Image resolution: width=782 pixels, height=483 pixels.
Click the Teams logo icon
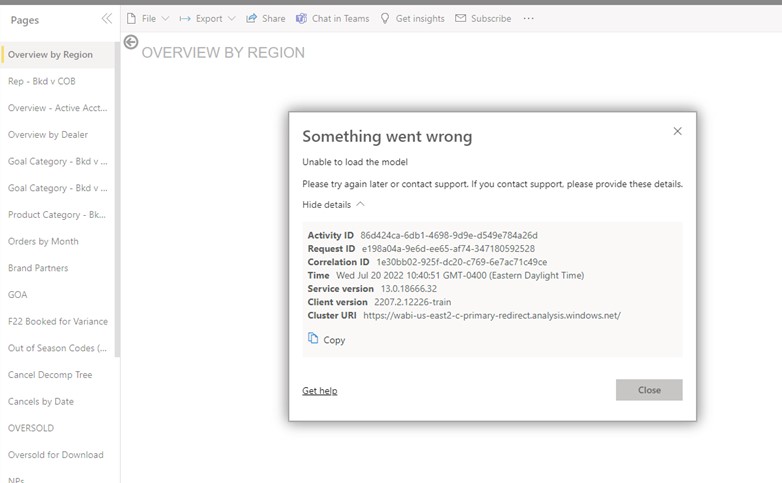[x=301, y=18]
